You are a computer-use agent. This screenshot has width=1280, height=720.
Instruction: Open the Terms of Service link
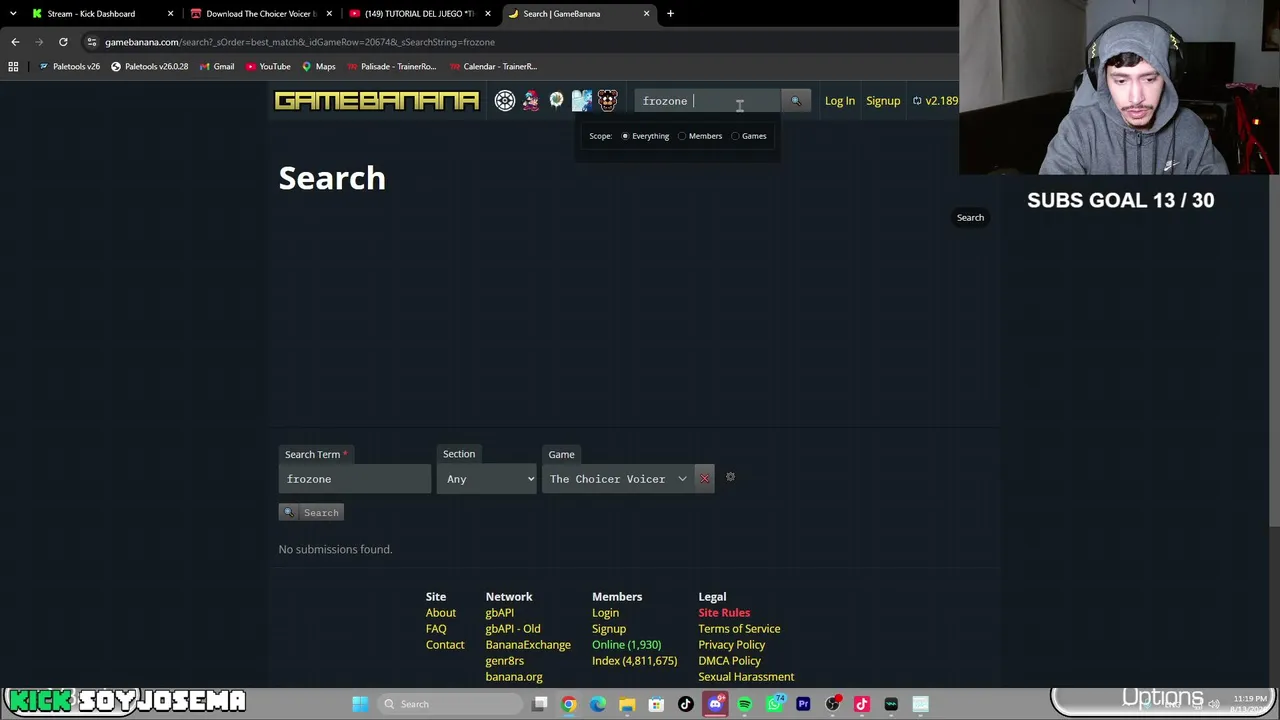click(740, 629)
